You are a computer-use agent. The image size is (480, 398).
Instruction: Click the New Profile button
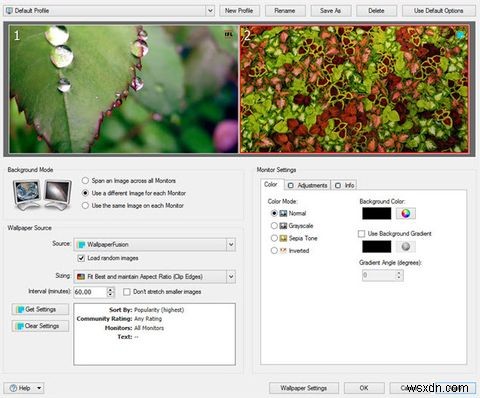point(239,11)
